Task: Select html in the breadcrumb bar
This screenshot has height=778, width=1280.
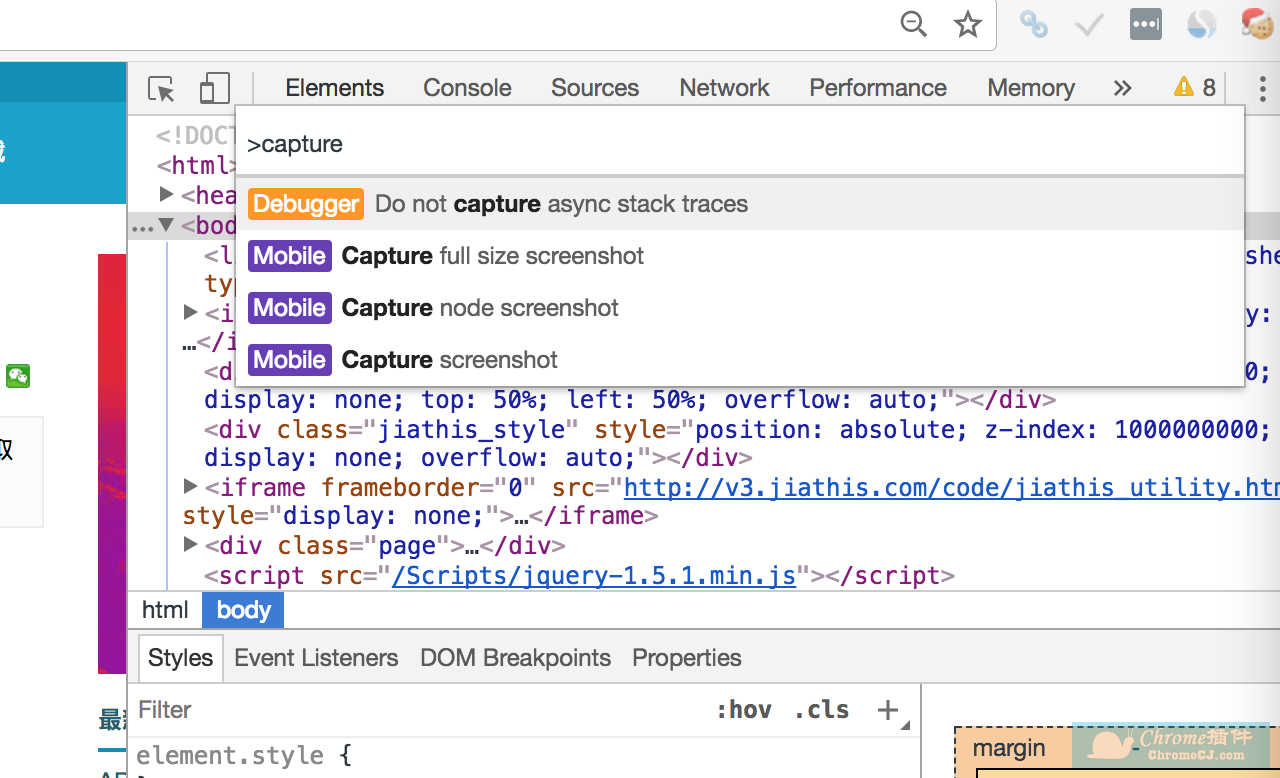Action: [x=165, y=610]
